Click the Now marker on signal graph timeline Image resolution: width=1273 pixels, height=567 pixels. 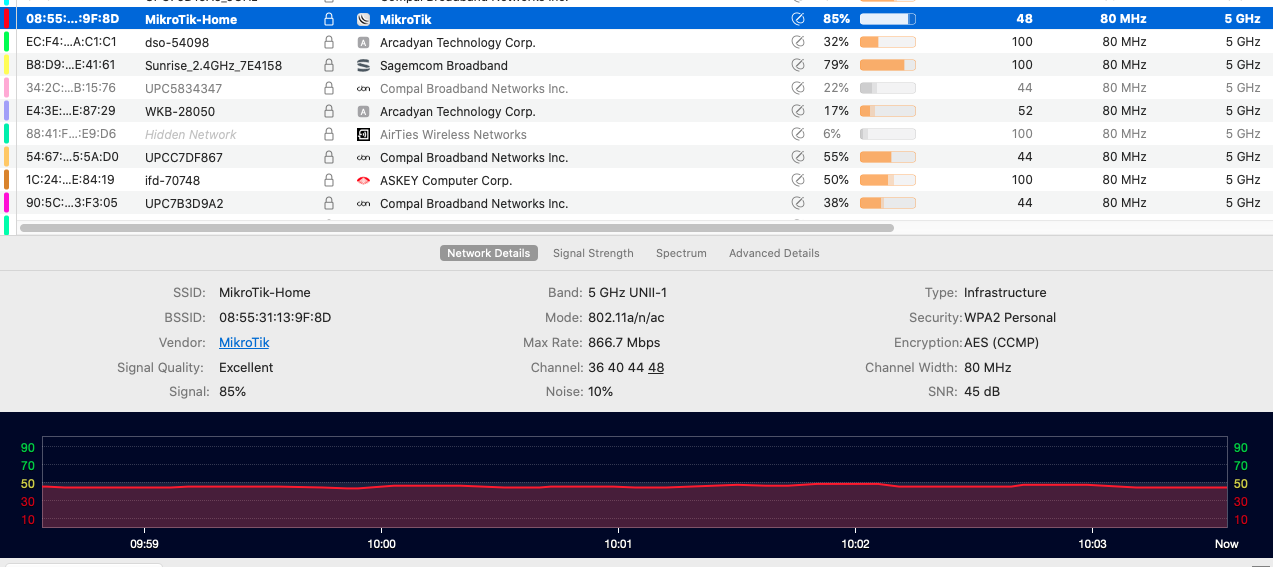click(1226, 544)
